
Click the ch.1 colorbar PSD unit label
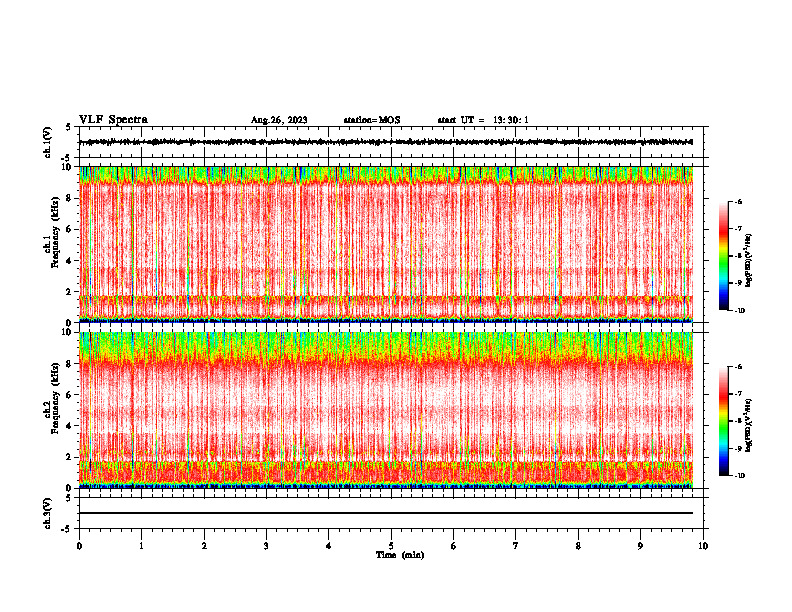pyautogui.click(x=749, y=261)
